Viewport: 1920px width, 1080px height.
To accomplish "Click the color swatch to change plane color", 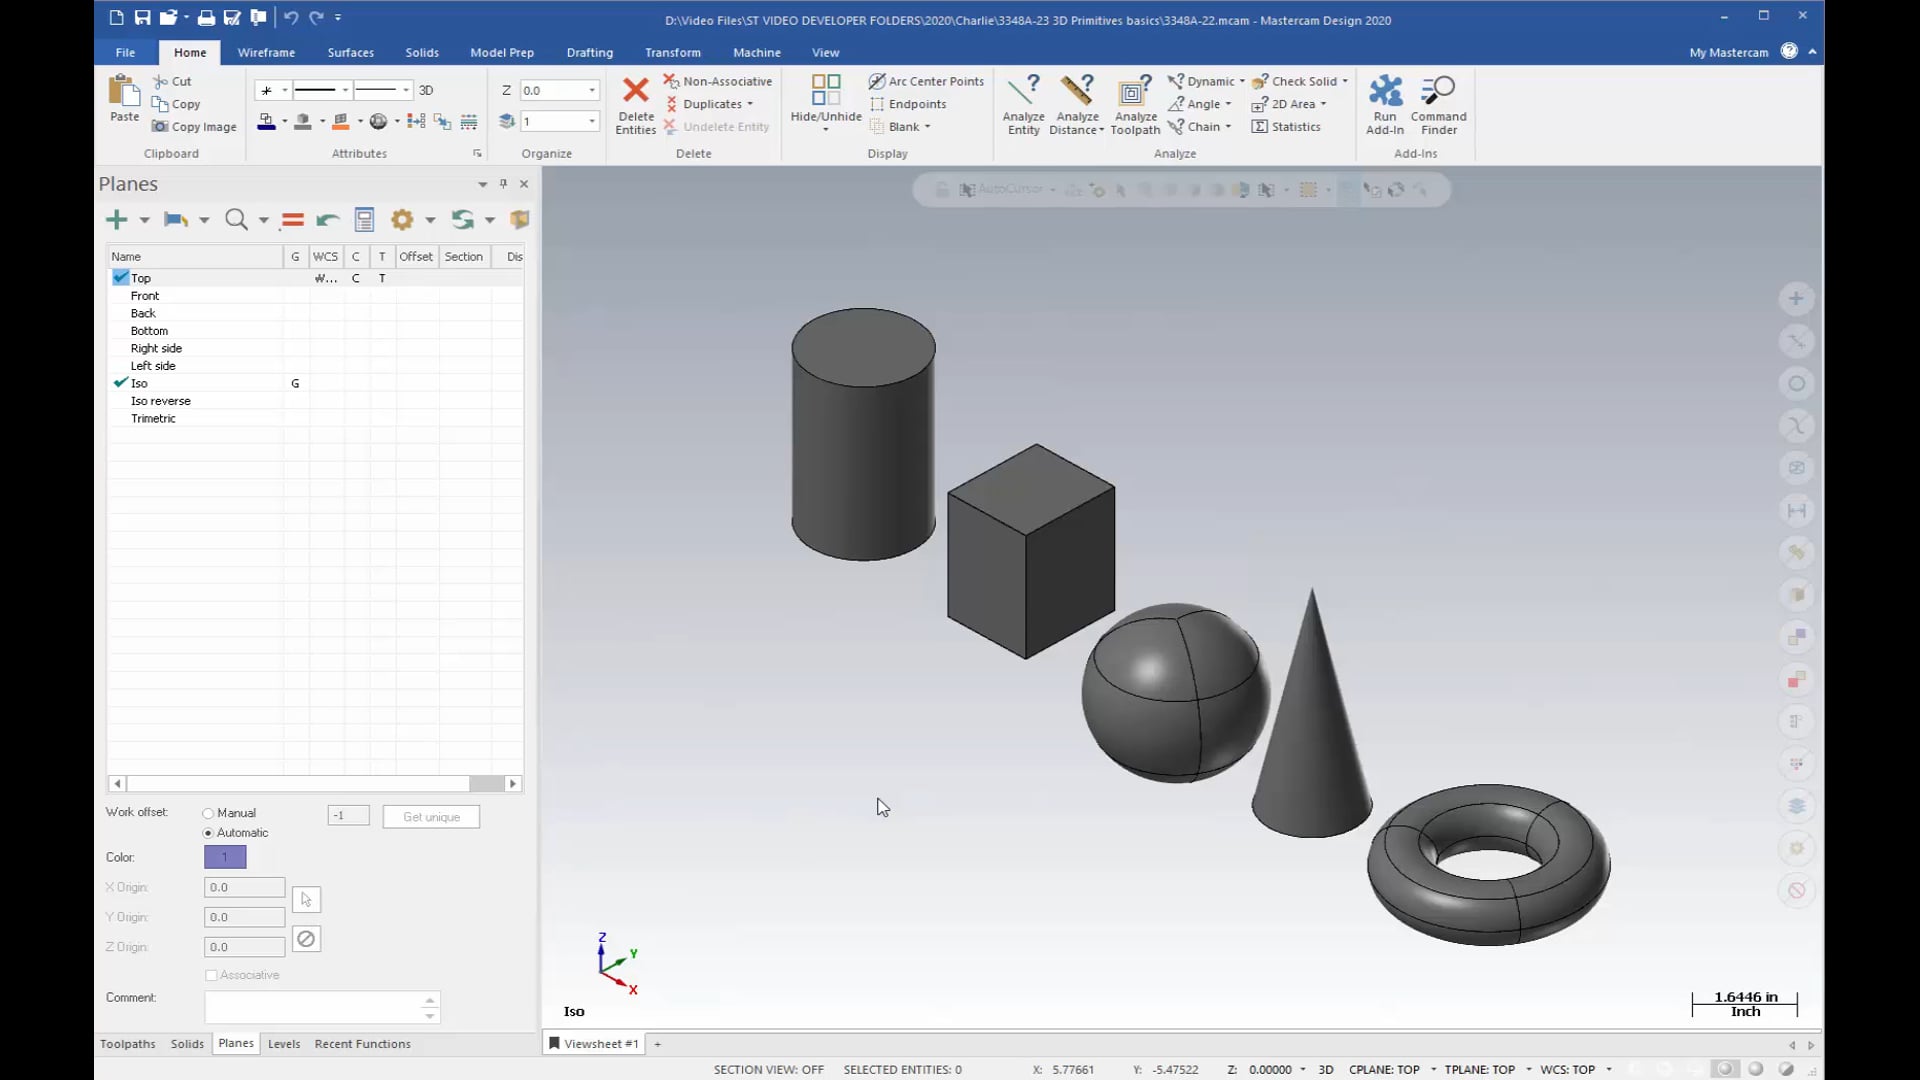I will click(224, 857).
